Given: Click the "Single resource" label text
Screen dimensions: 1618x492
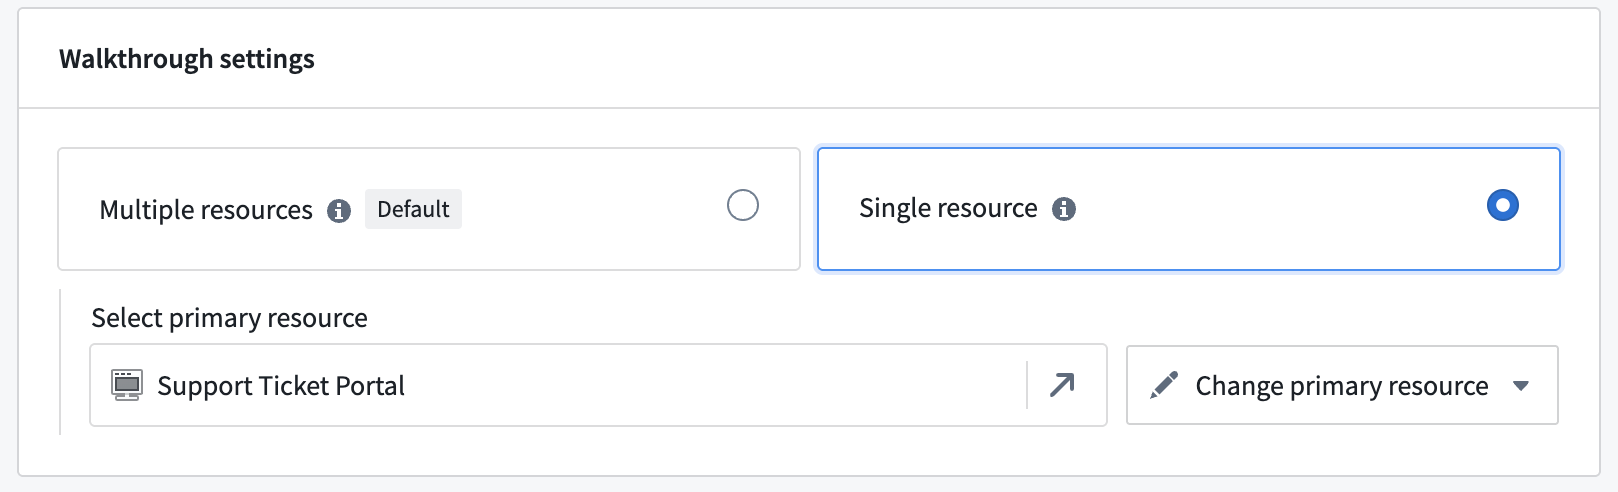Looking at the screenshot, I should (x=948, y=208).
